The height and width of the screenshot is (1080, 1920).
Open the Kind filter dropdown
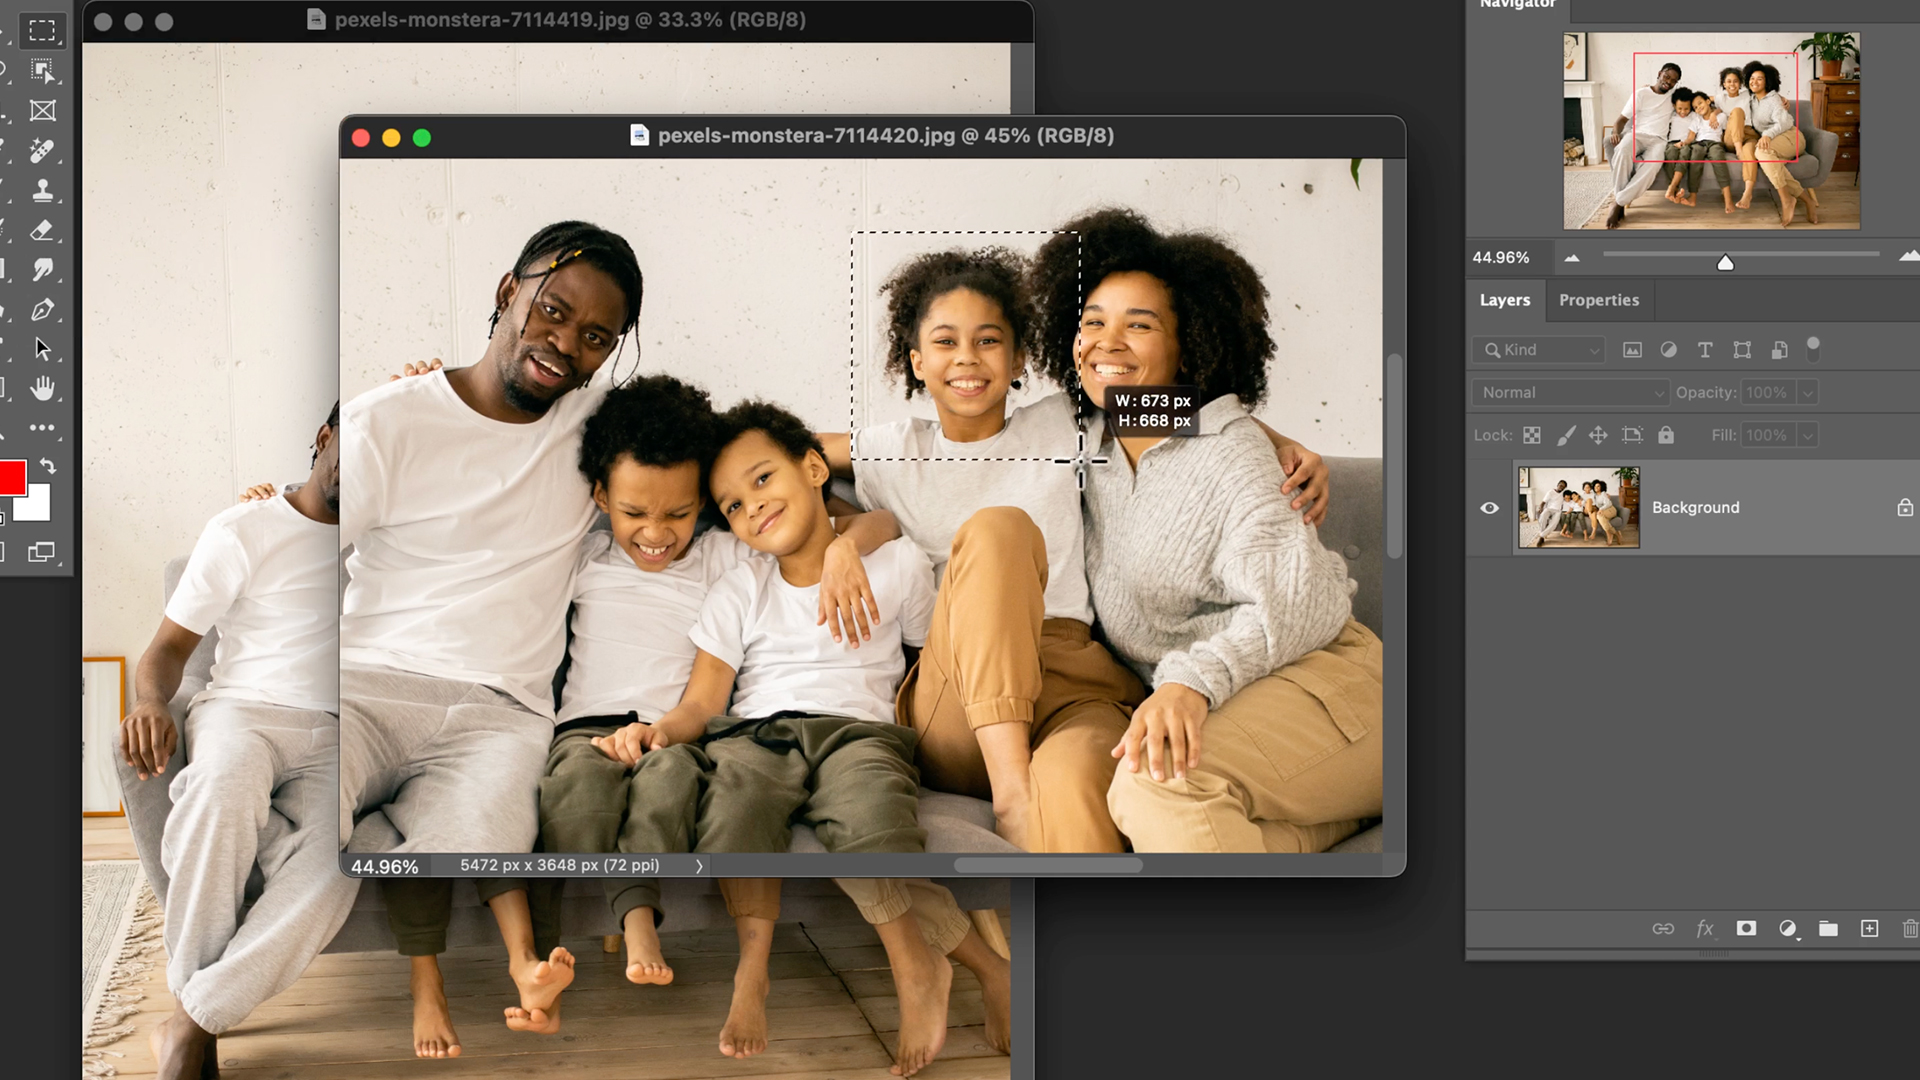(1538, 350)
